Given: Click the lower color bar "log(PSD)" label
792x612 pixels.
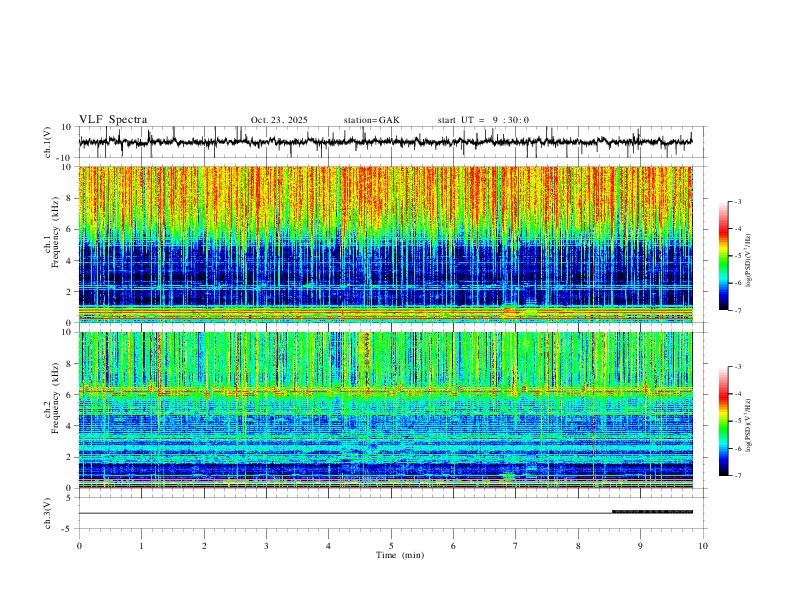Looking at the screenshot, I should coord(749,426).
